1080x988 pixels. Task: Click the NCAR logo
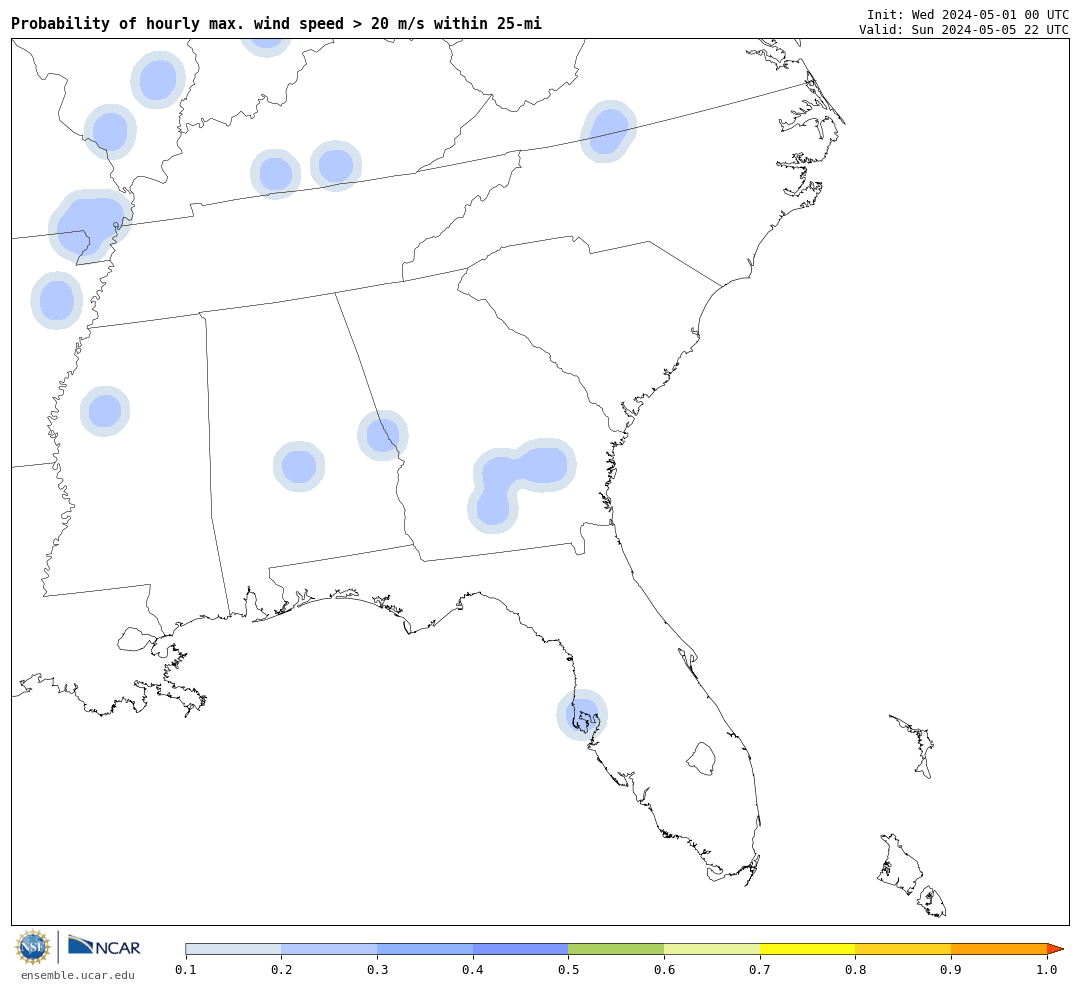pos(104,946)
